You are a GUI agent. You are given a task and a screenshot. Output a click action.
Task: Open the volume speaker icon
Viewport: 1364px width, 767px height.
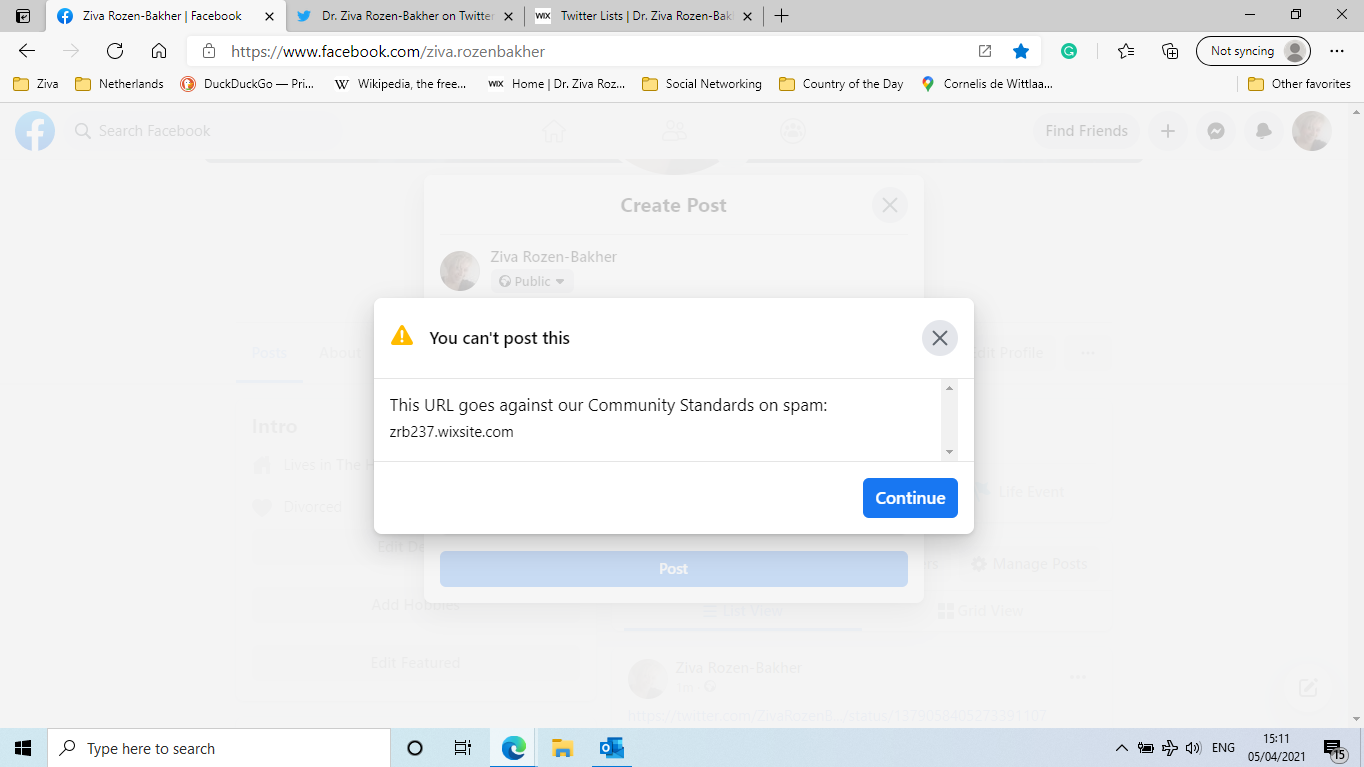(1192, 748)
